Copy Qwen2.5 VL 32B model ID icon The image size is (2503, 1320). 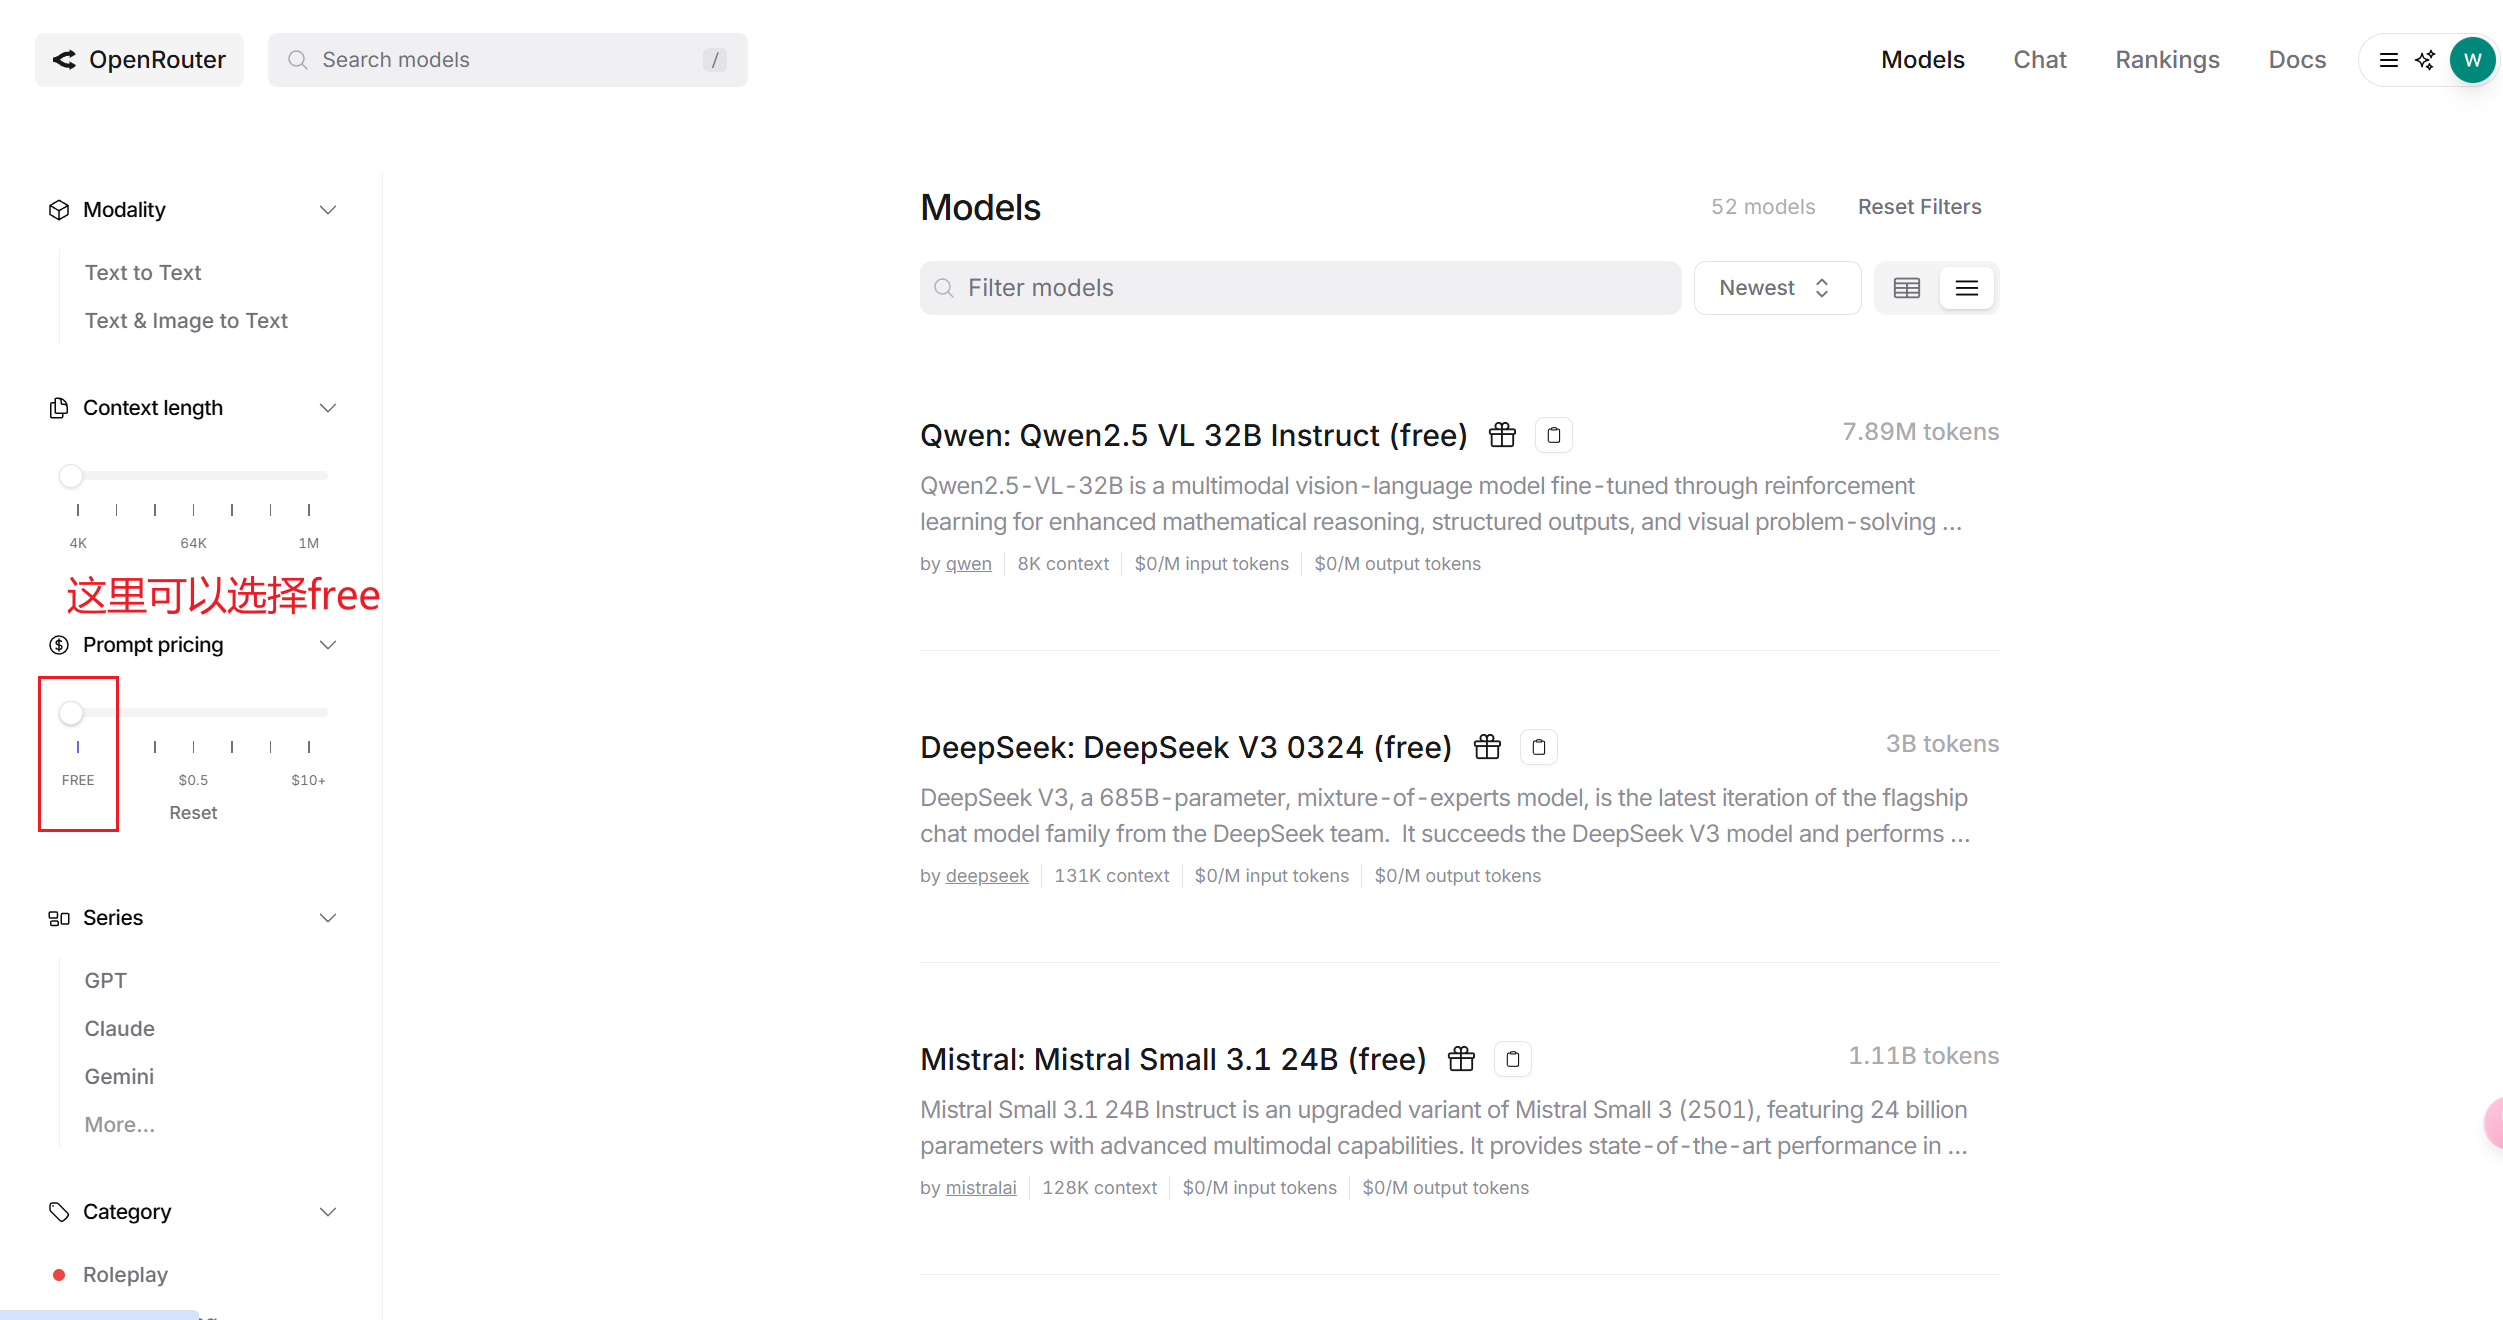[x=1553, y=435]
